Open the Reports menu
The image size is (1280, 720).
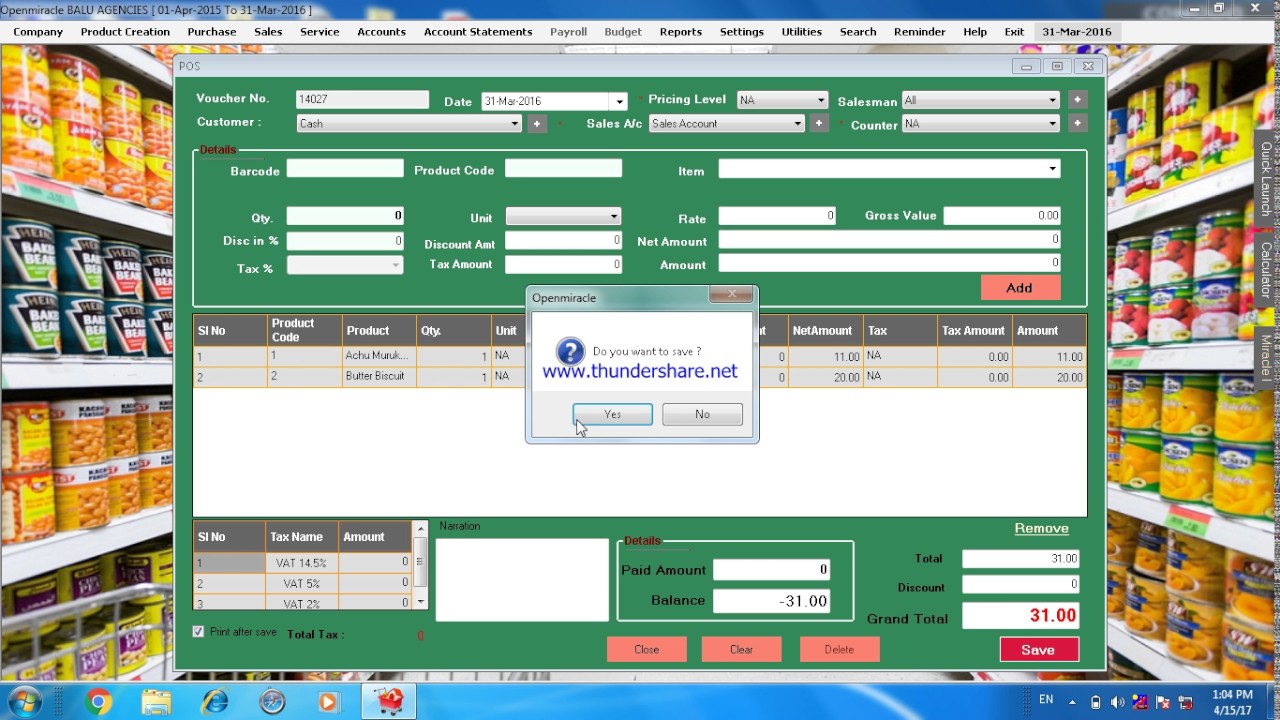click(x=681, y=32)
